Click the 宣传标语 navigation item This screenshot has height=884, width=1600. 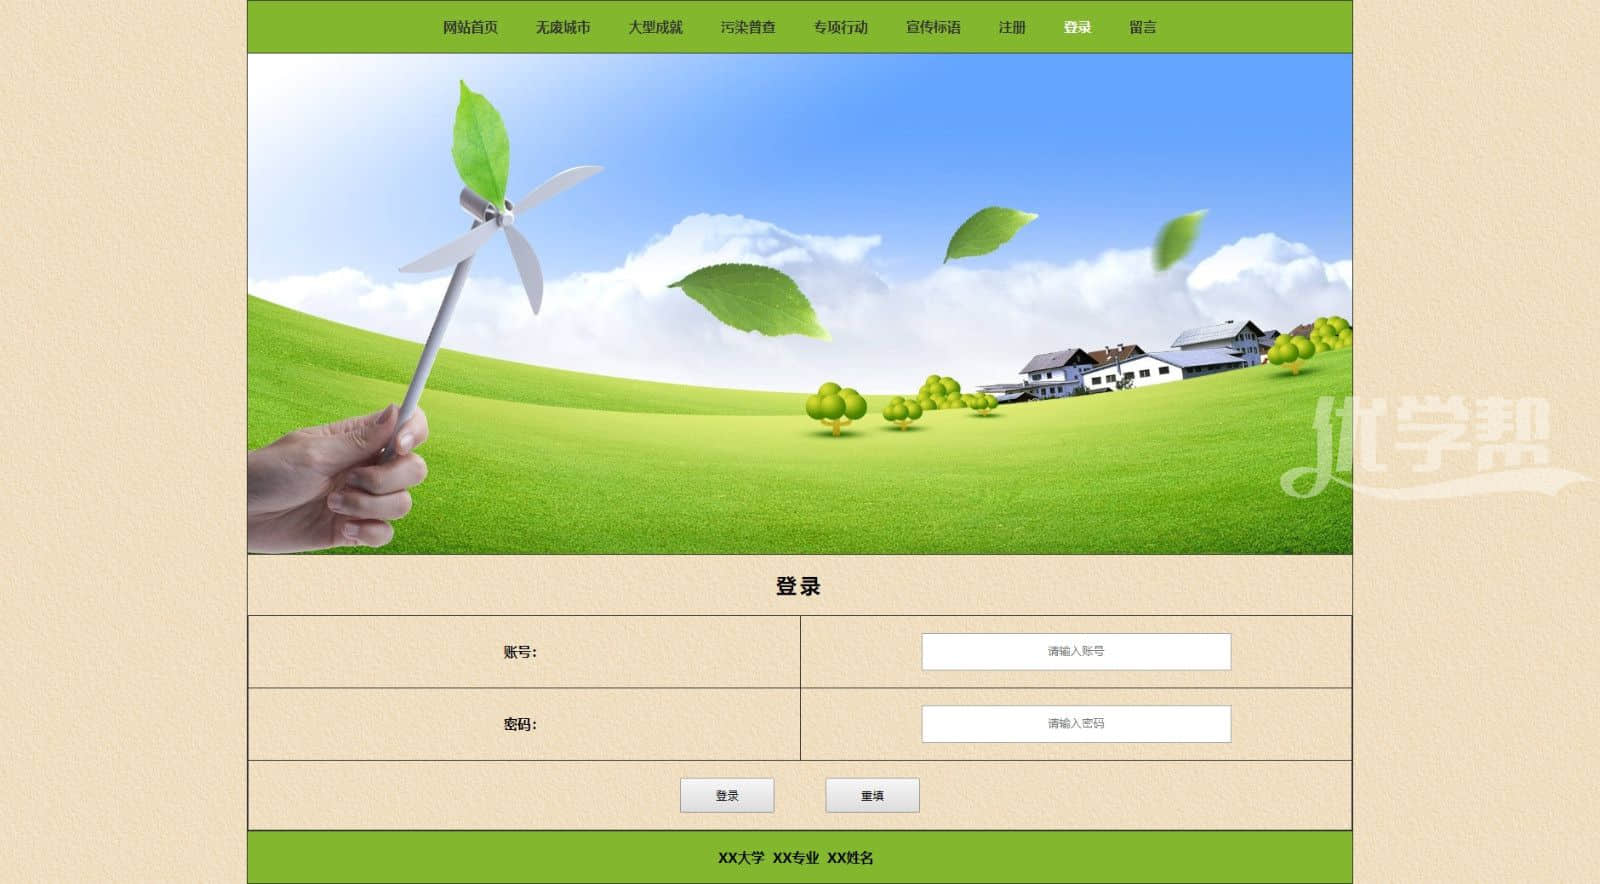pyautogui.click(x=933, y=27)
